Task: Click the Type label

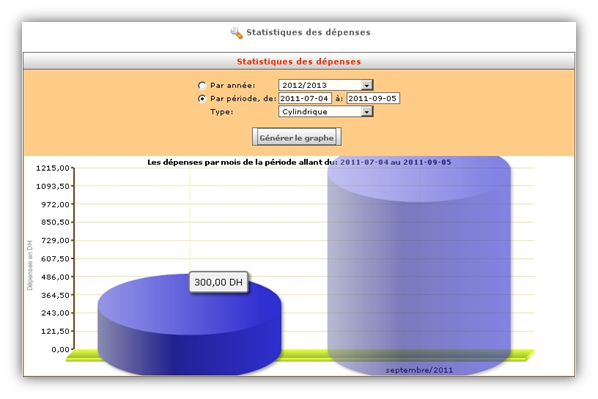Action: [222, 112]
